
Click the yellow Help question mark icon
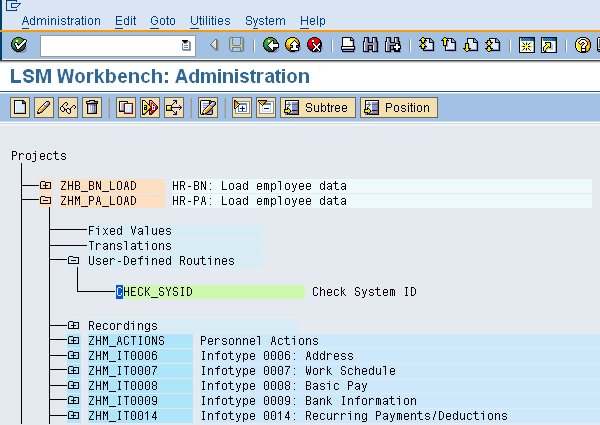coord(582,45)
